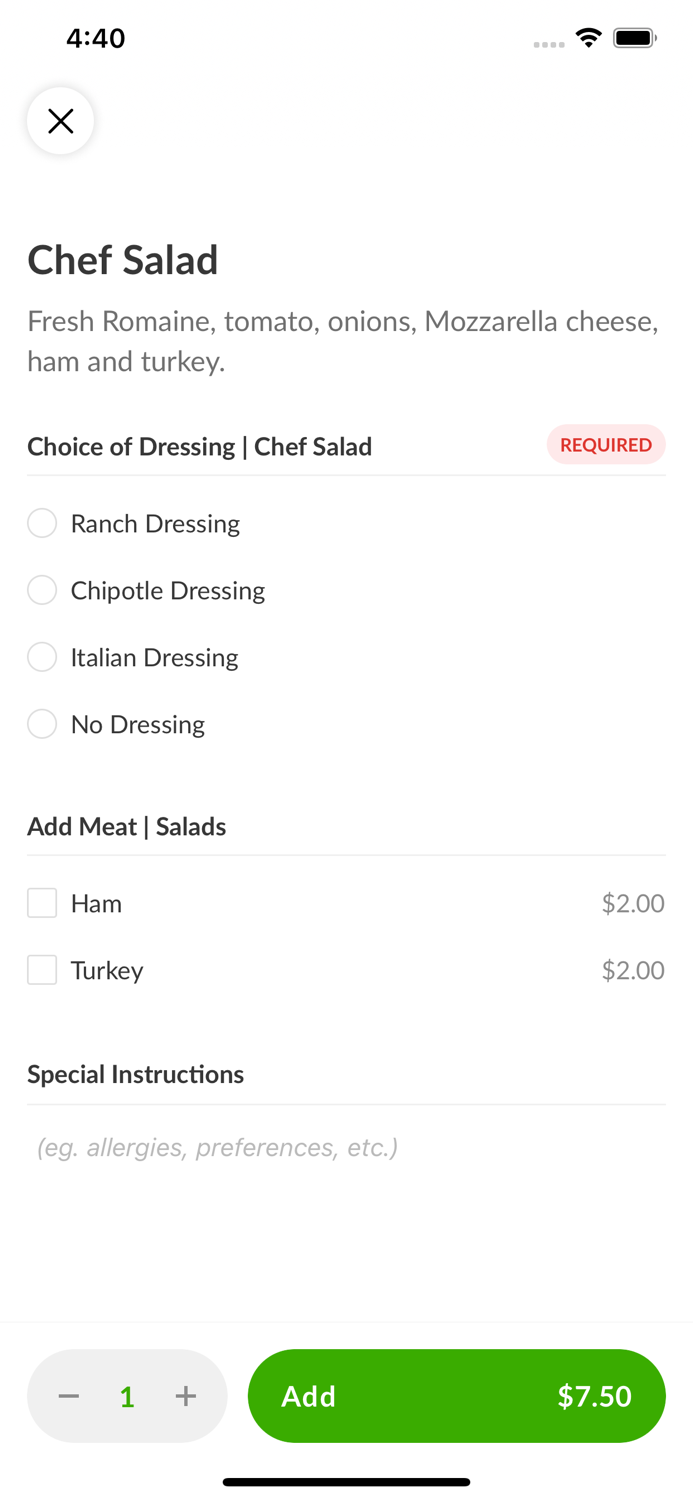The height and width of the screenshot is (1500, 693).
Task: Tap the Choice of Dressing section header
Action: pos(199,446)
